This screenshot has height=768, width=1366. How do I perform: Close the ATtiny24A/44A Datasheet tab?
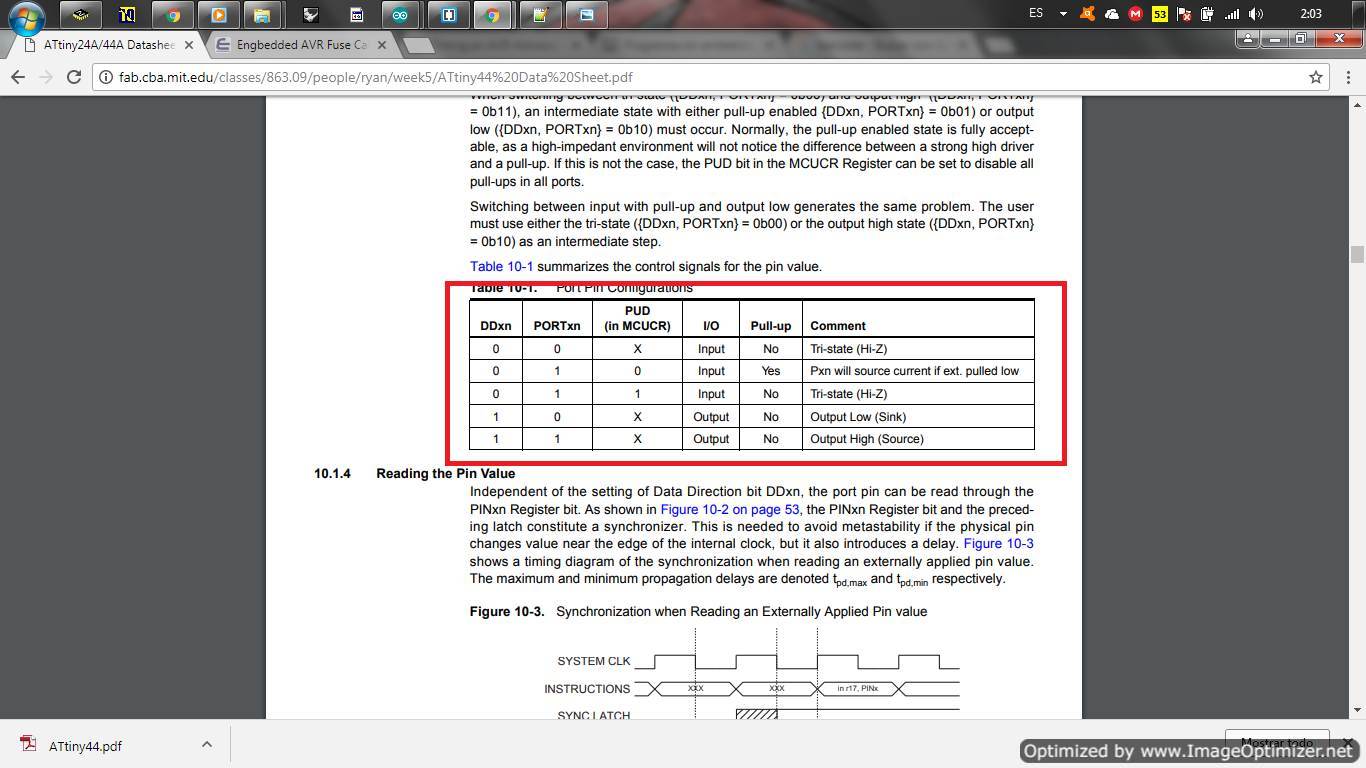[x=188, y=45]
